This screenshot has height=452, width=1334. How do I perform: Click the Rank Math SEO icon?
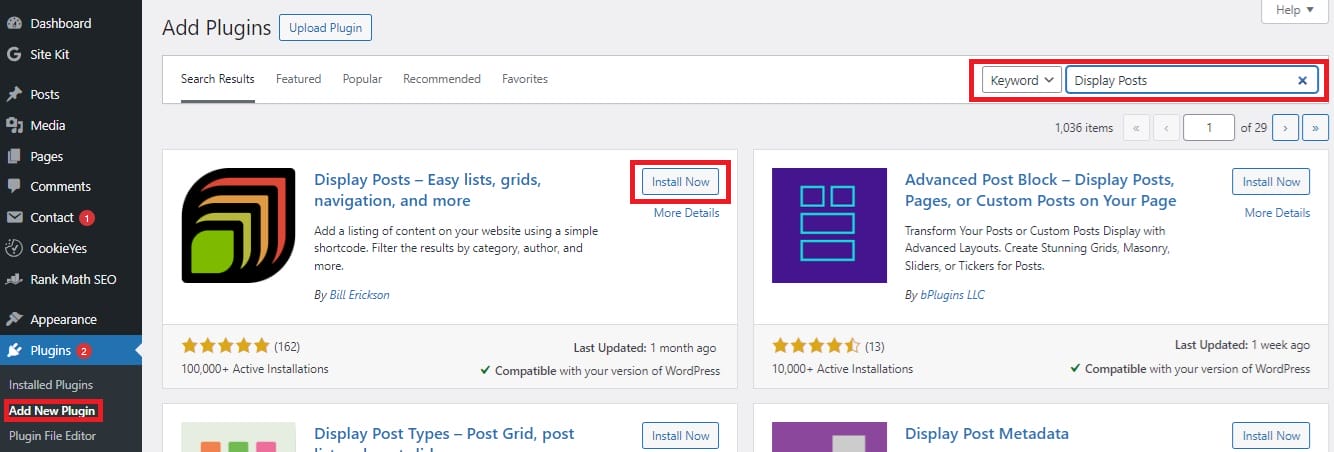[x=14, y=279]
